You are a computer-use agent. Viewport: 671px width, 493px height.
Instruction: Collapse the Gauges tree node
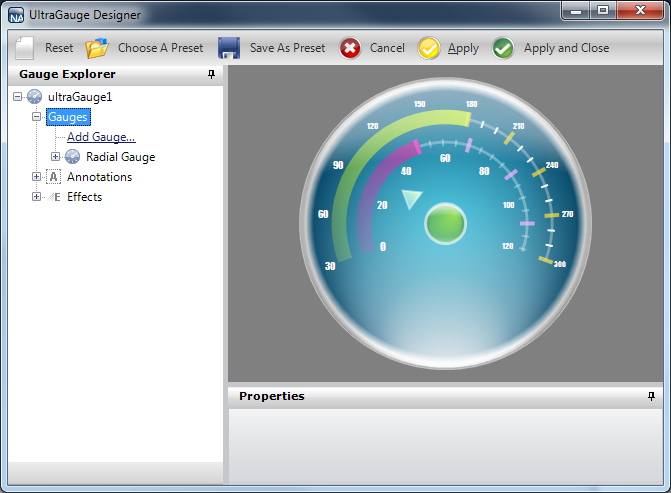click(x=36, y=116)
